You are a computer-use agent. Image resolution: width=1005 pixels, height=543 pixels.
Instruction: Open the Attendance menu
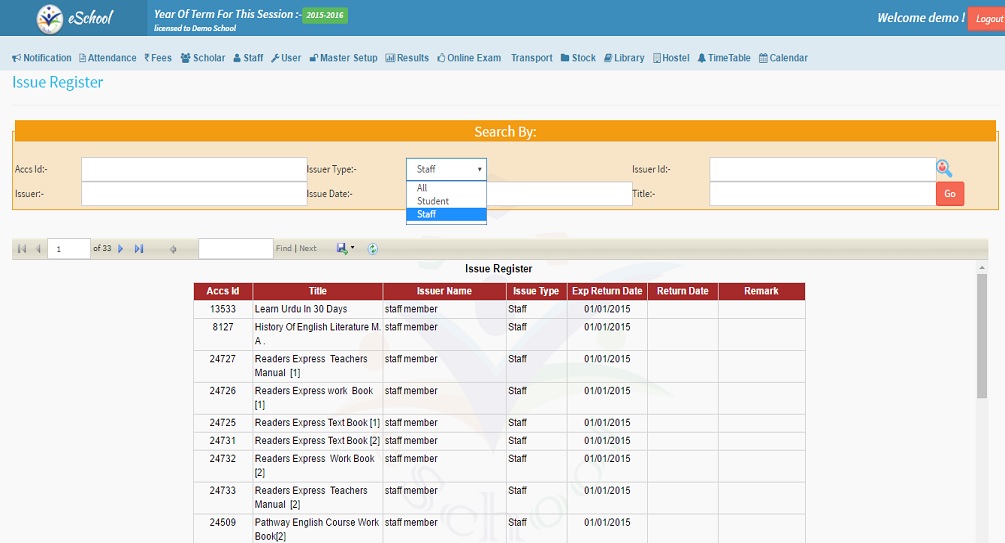coord(107,58)
